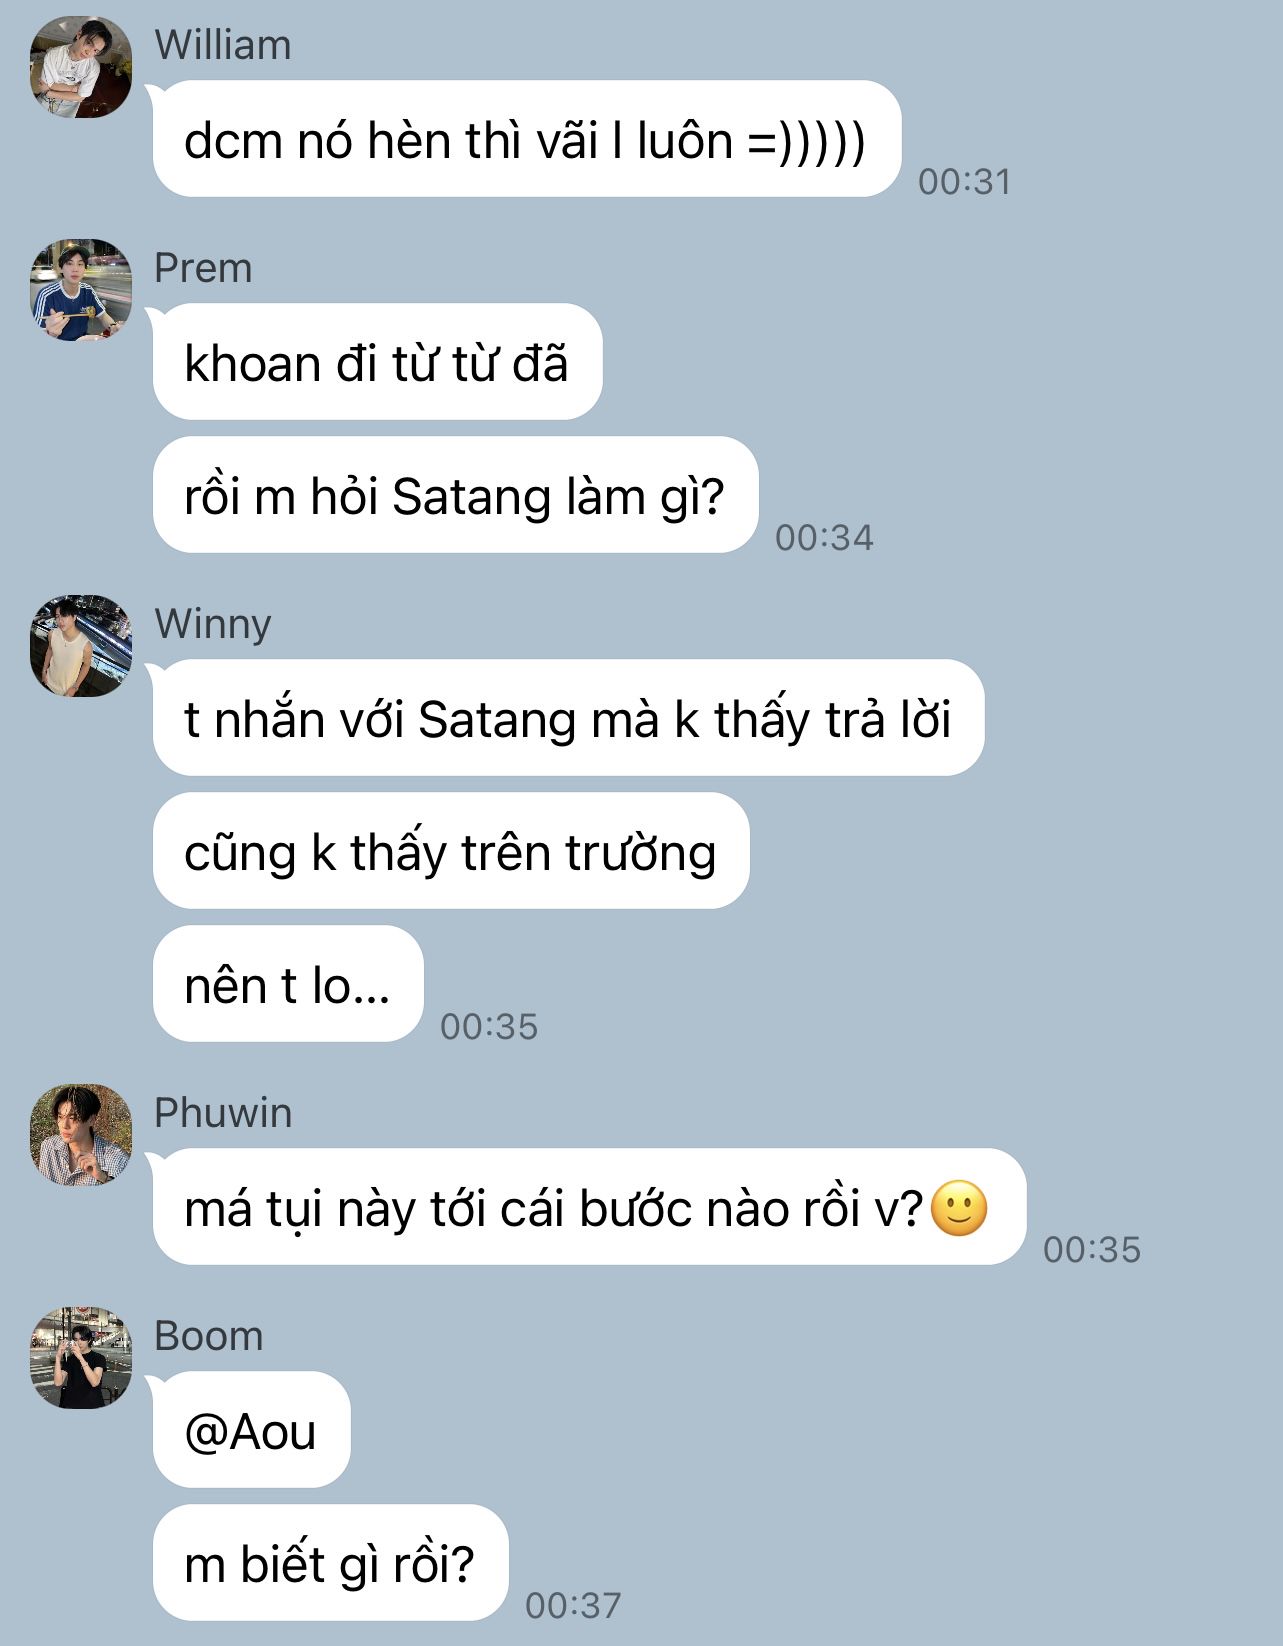Select the 'cũng k thấy trên trường' message
The image size is (1283, 1646).
pyautogui.click(x=451, y=851)
